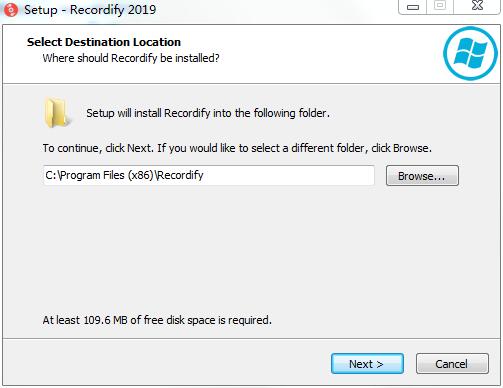Click the 'Select Destination Location' heading
503x388 pixels.
coord(104,42)
